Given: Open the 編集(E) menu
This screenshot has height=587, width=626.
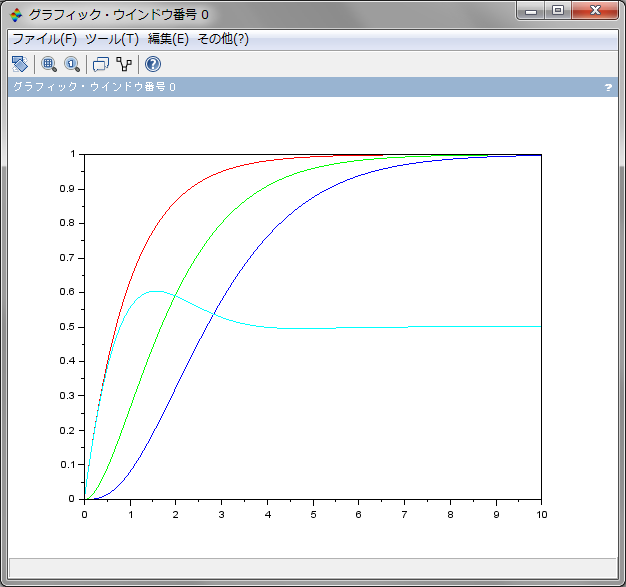Looking at the screenshot, I should pos(167,39).
